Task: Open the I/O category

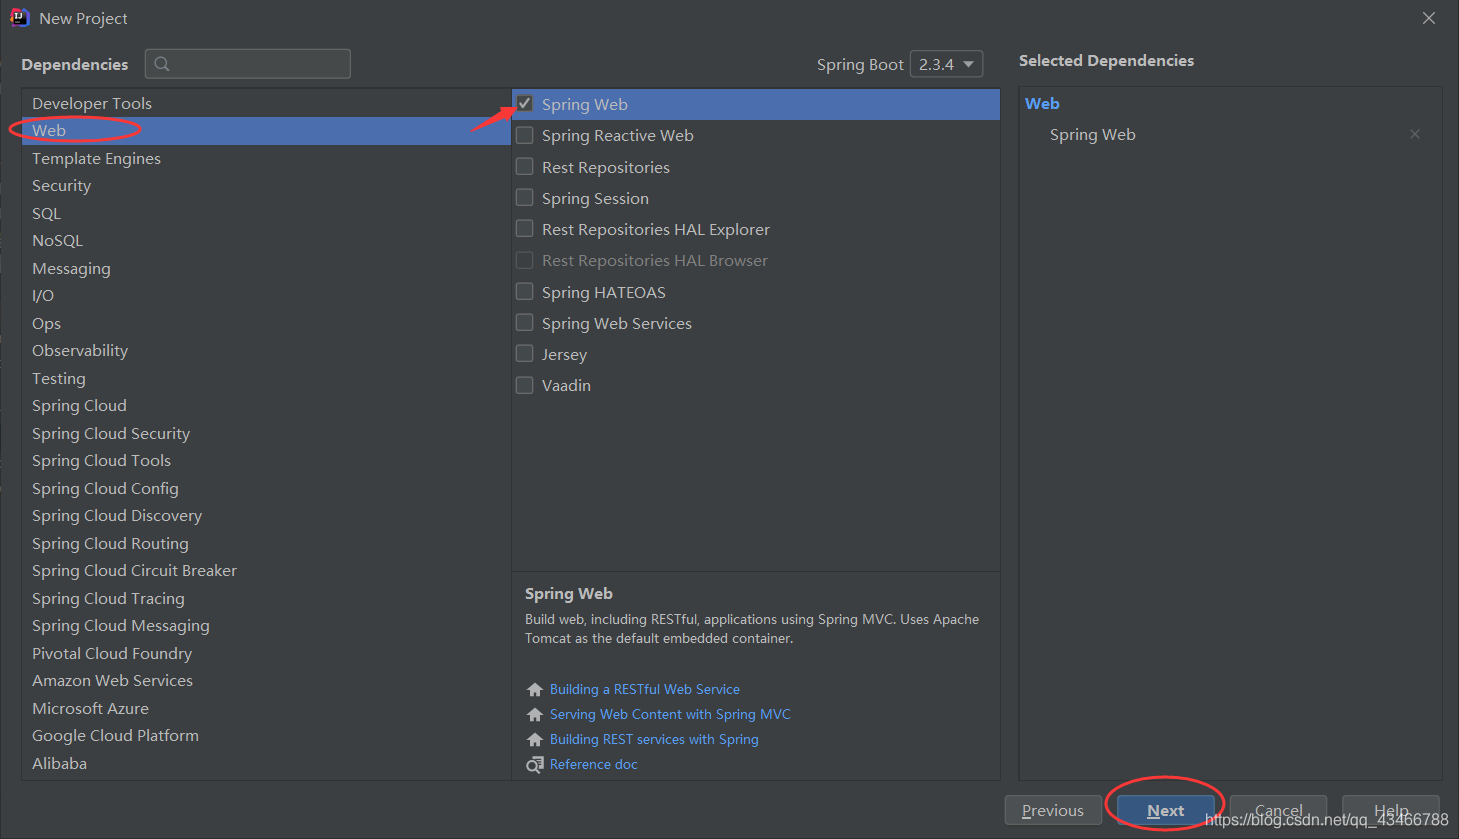Action: point(266,296)
